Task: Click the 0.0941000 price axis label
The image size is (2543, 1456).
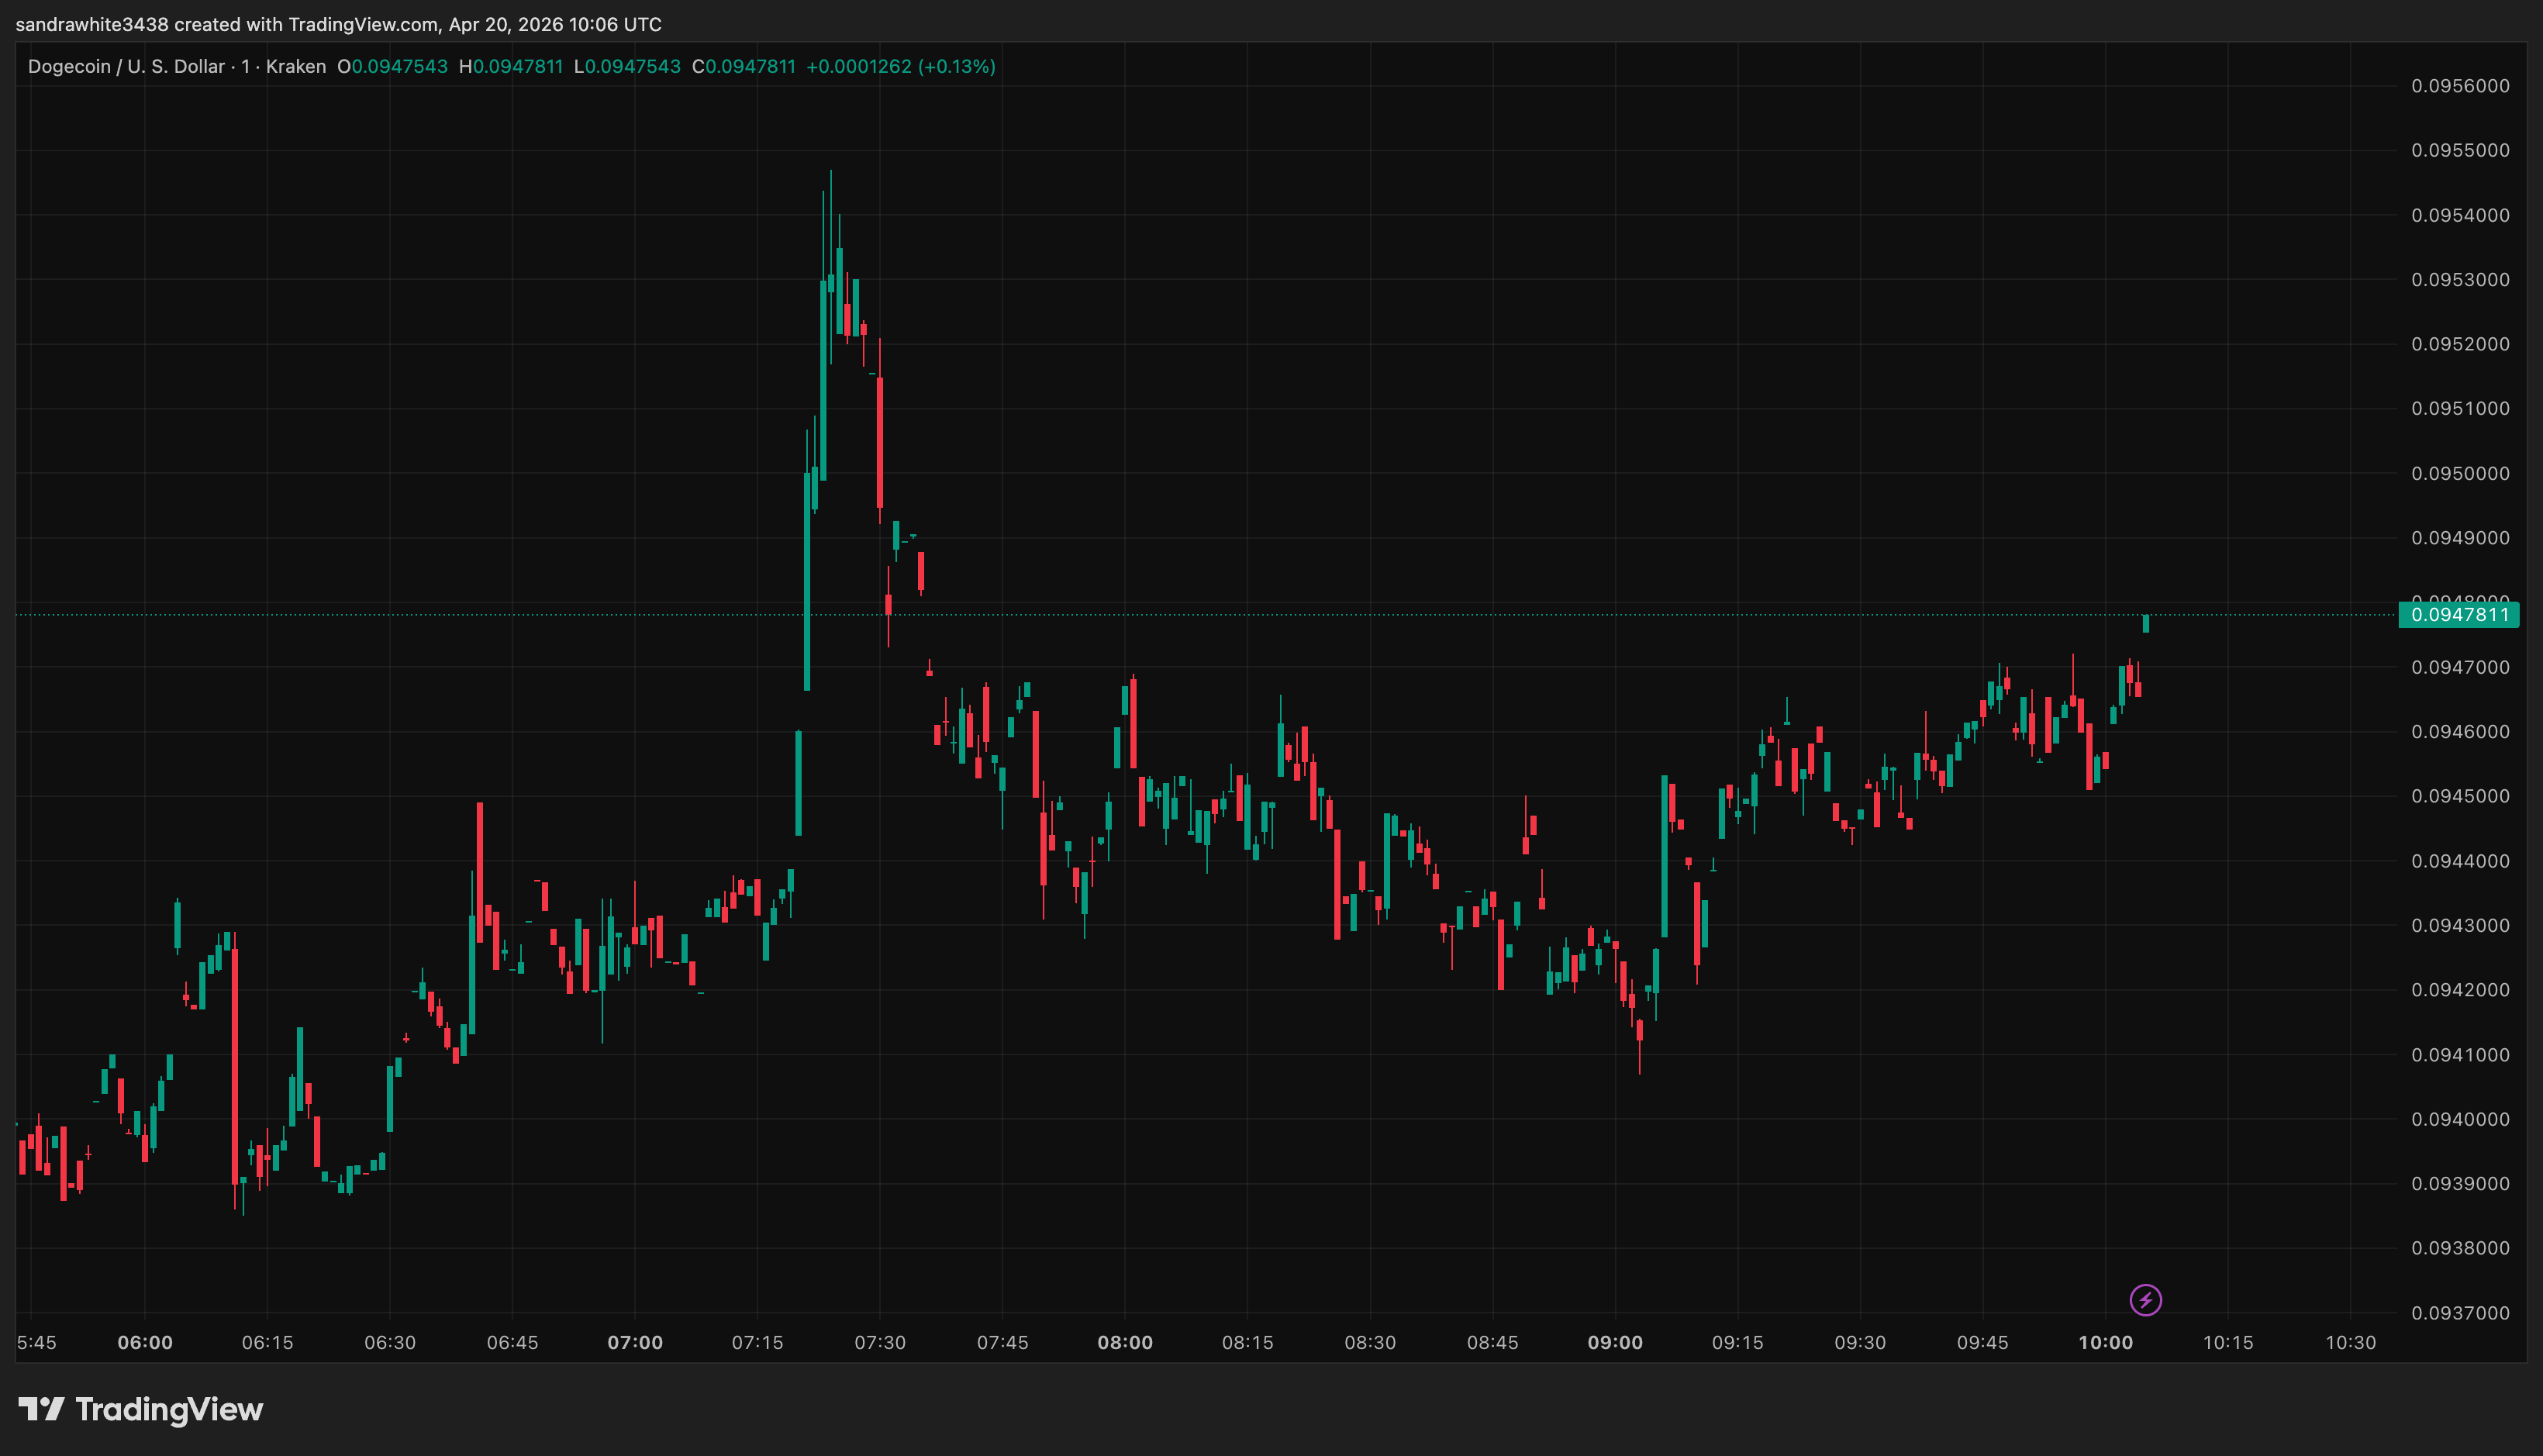Action: click(x=2460, y=1055)
